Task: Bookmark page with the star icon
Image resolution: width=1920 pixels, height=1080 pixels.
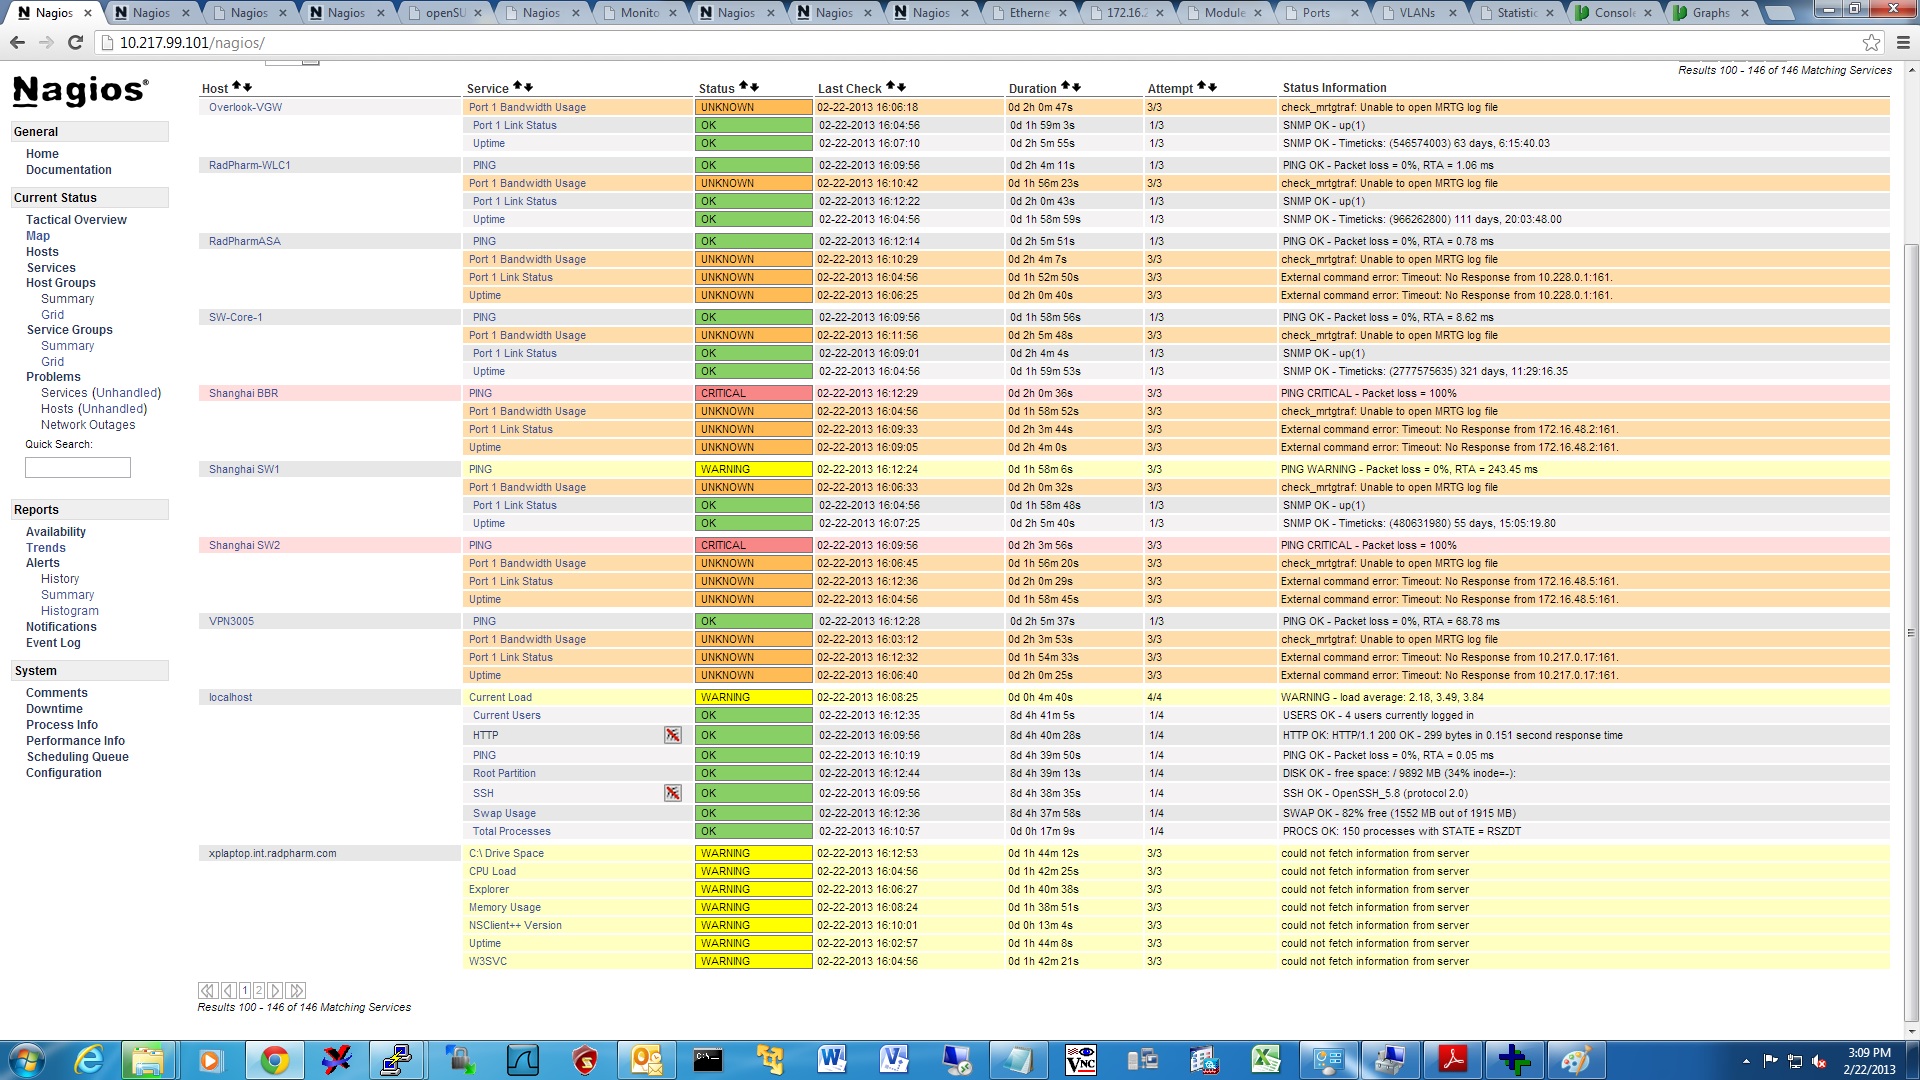Action: pos(1871,42)
